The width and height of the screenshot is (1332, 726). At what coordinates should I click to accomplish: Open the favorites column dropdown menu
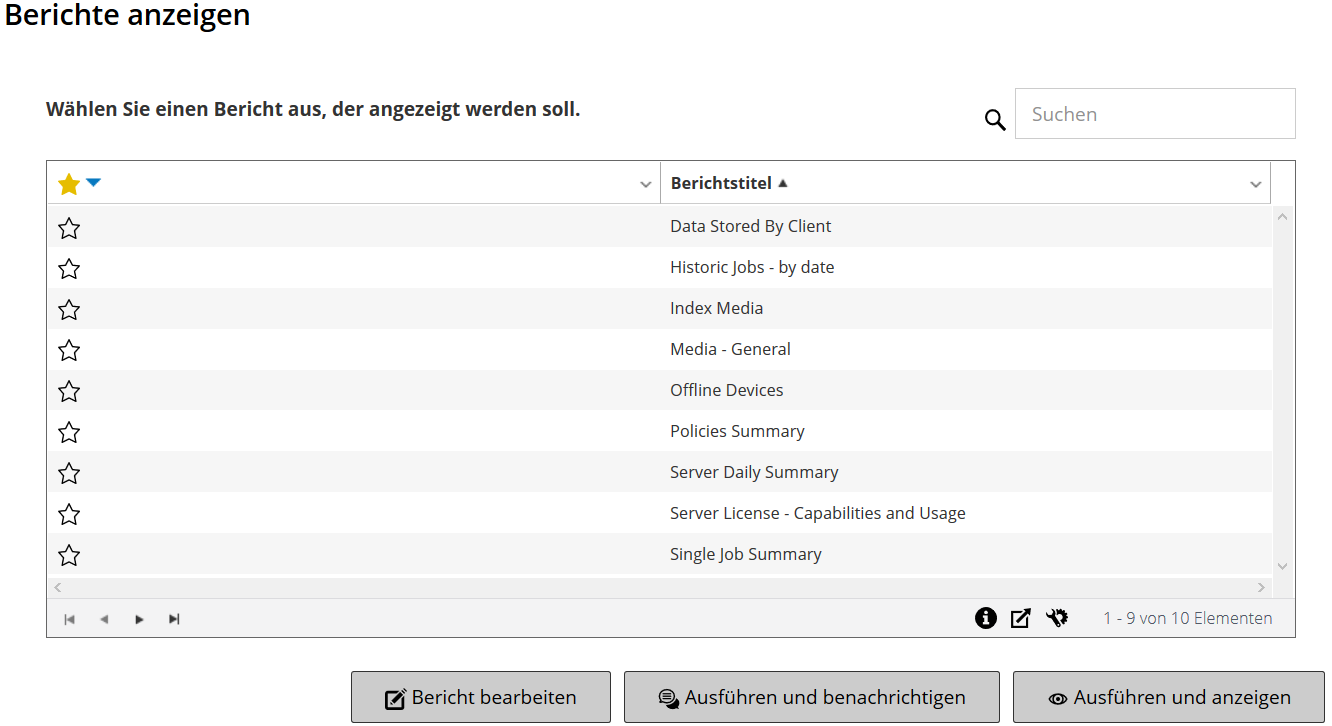coord(646,184)
